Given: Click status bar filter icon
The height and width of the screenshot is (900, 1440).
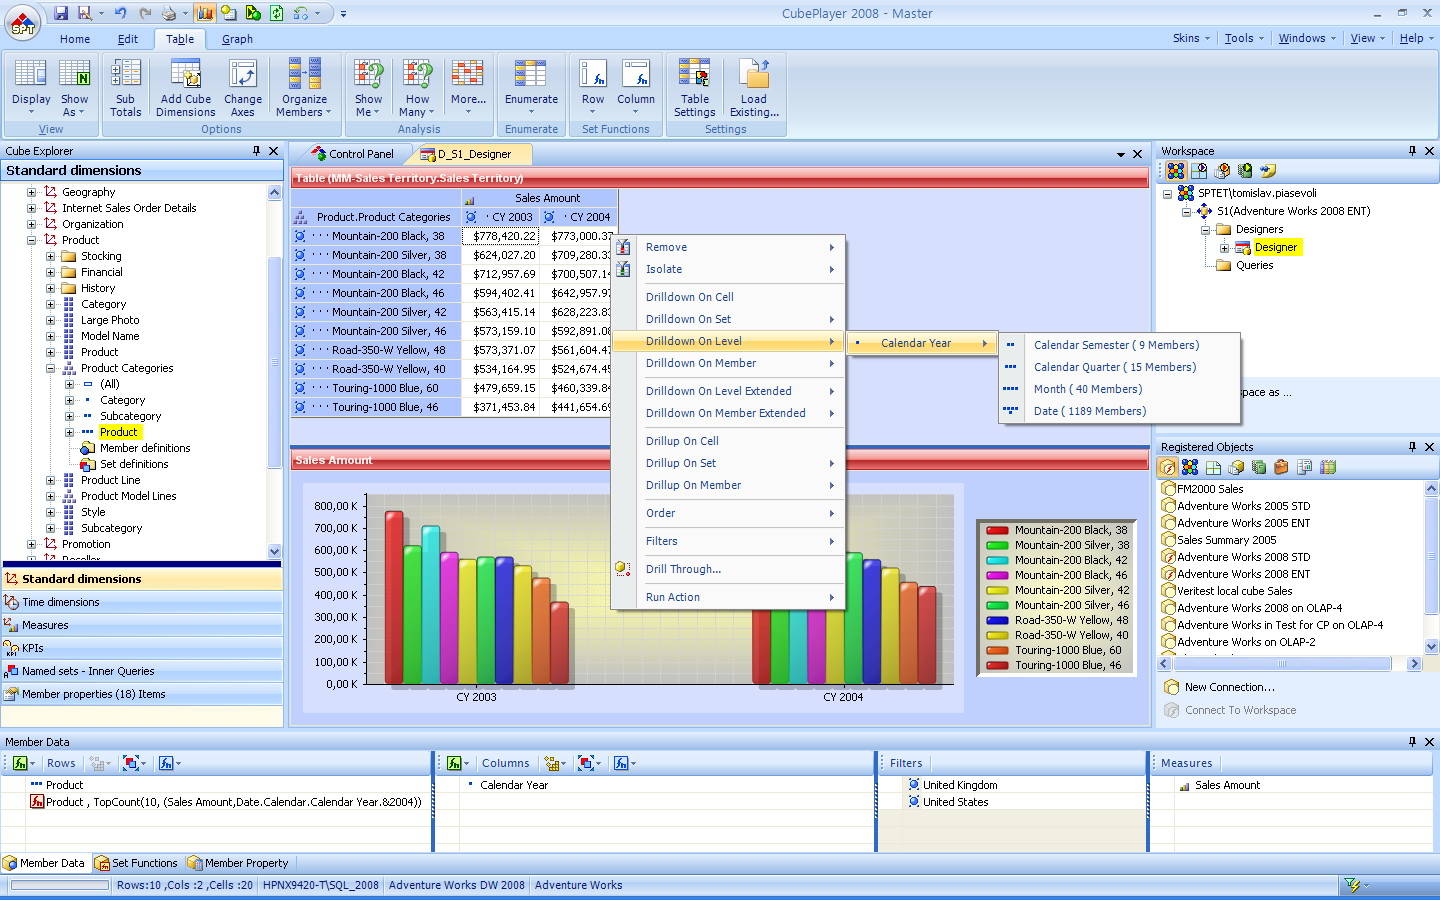Looking at the screenshot, I should tap(1352, 885).
